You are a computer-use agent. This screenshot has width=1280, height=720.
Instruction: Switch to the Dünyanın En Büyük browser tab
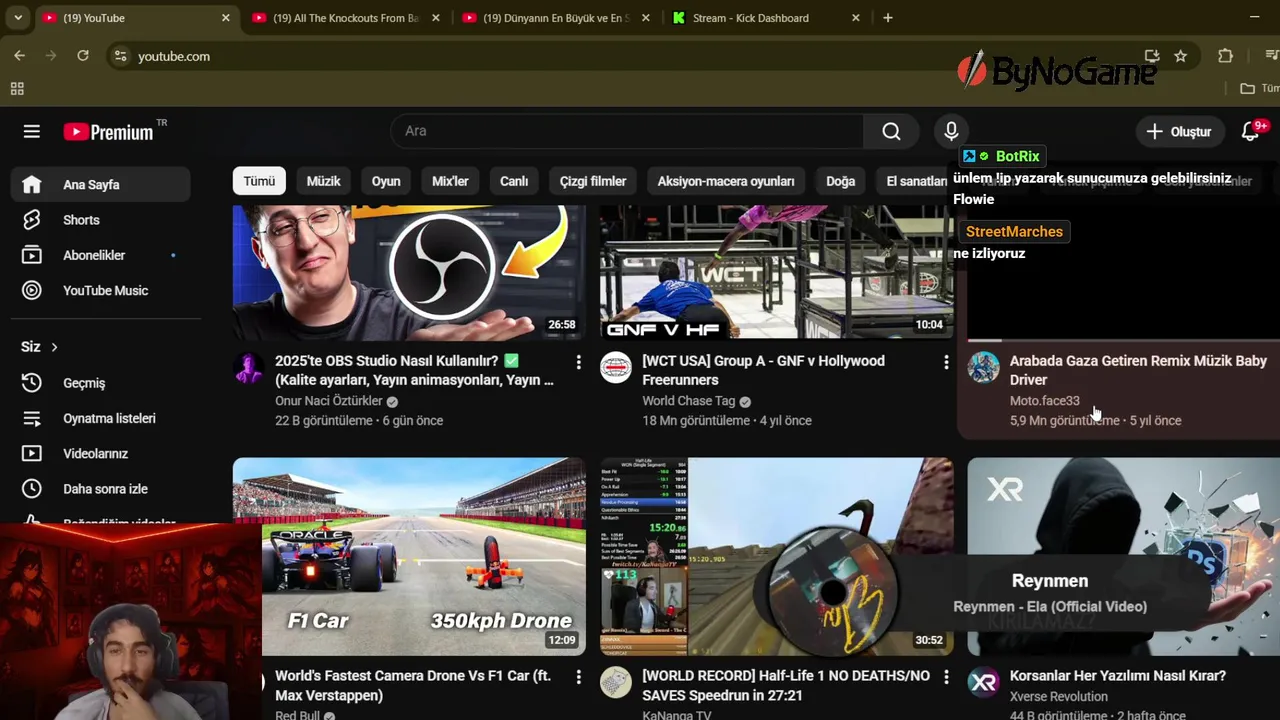click(555, 18)
